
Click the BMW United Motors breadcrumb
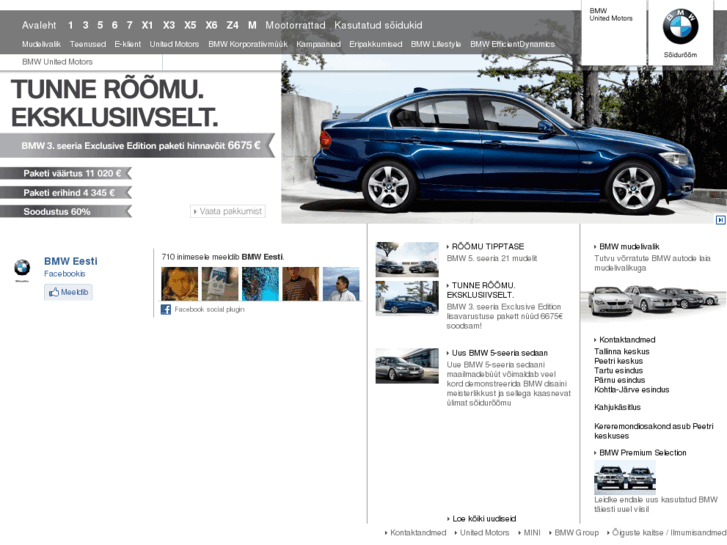point(57,62)
